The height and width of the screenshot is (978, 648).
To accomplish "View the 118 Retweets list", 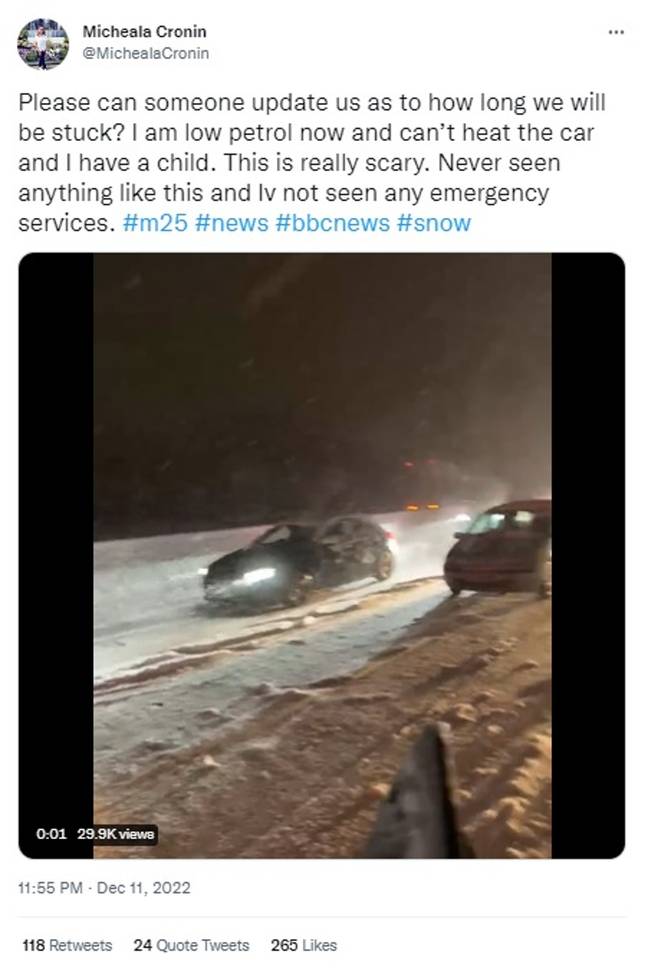I will [x=67, y=946].
